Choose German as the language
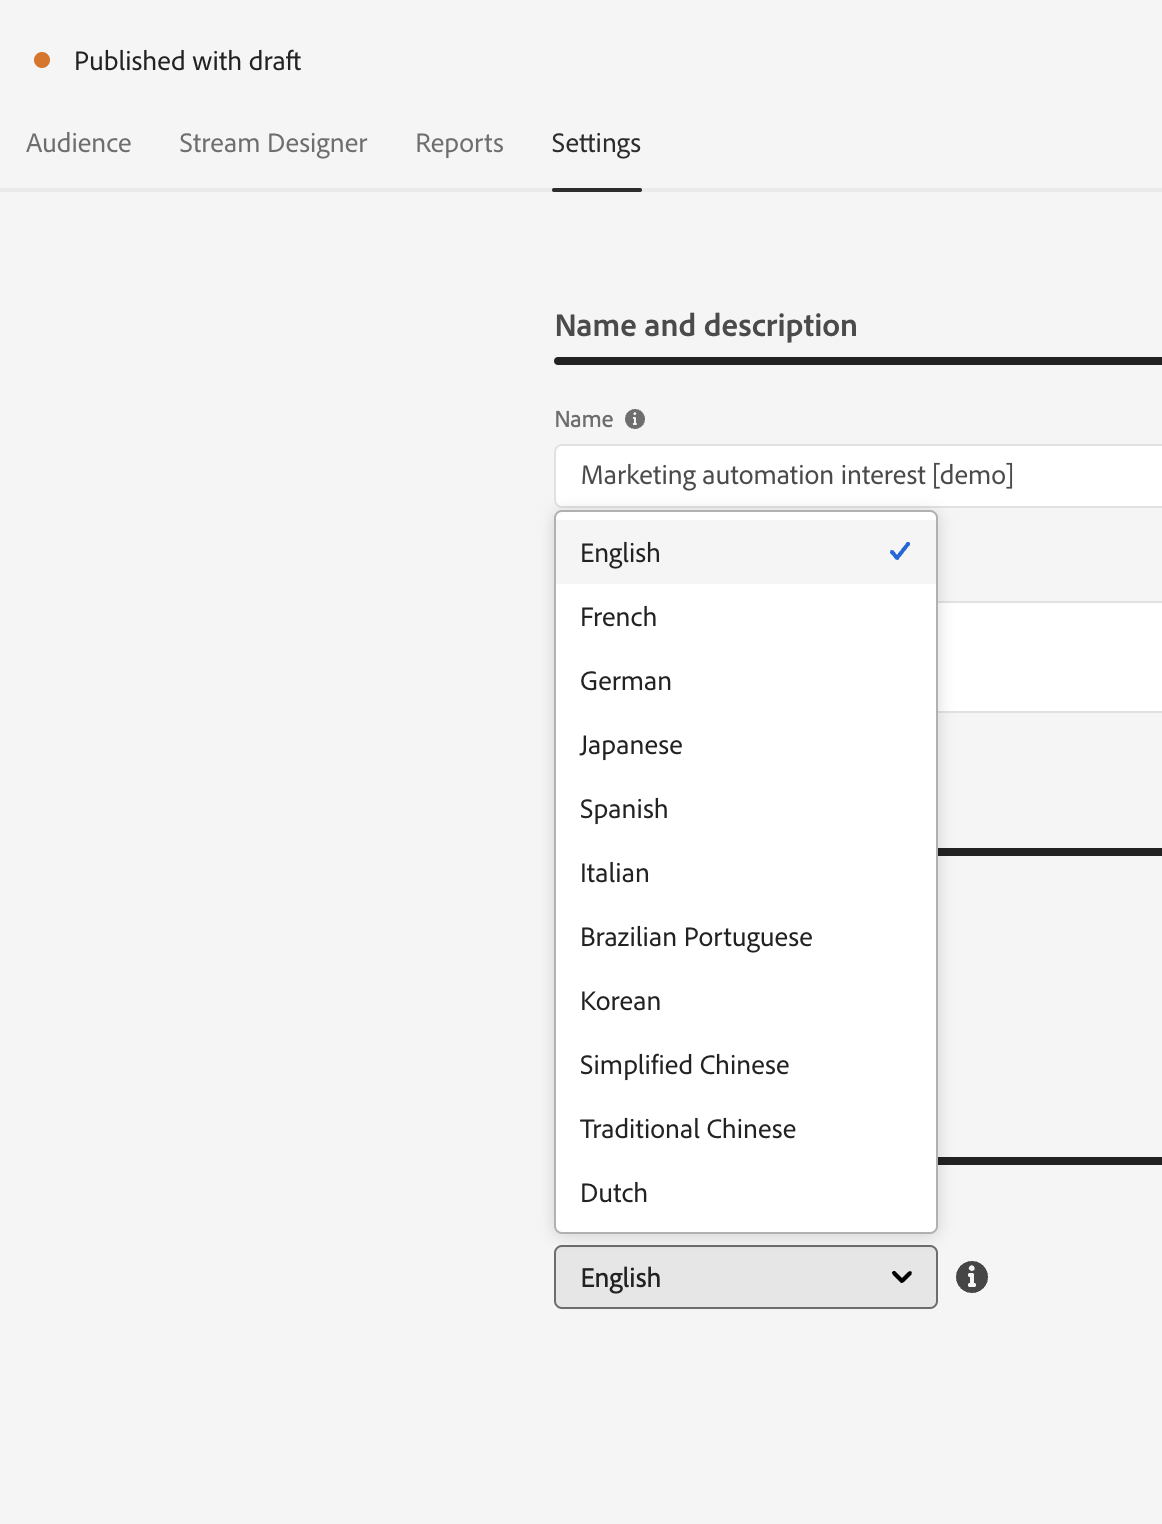 [625, 681]
